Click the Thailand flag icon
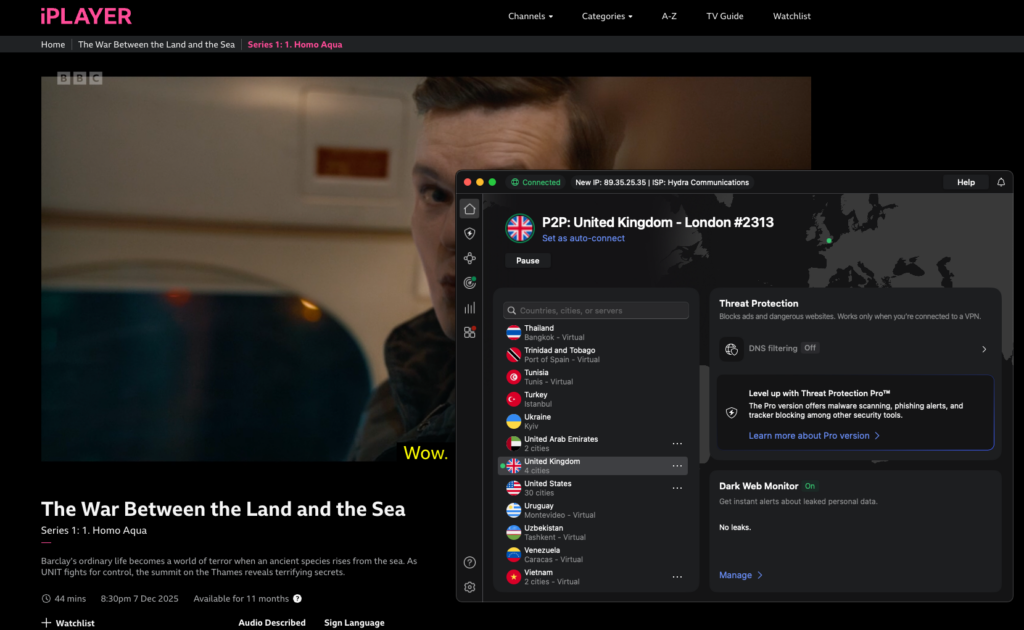 click(x=514, y=333)
